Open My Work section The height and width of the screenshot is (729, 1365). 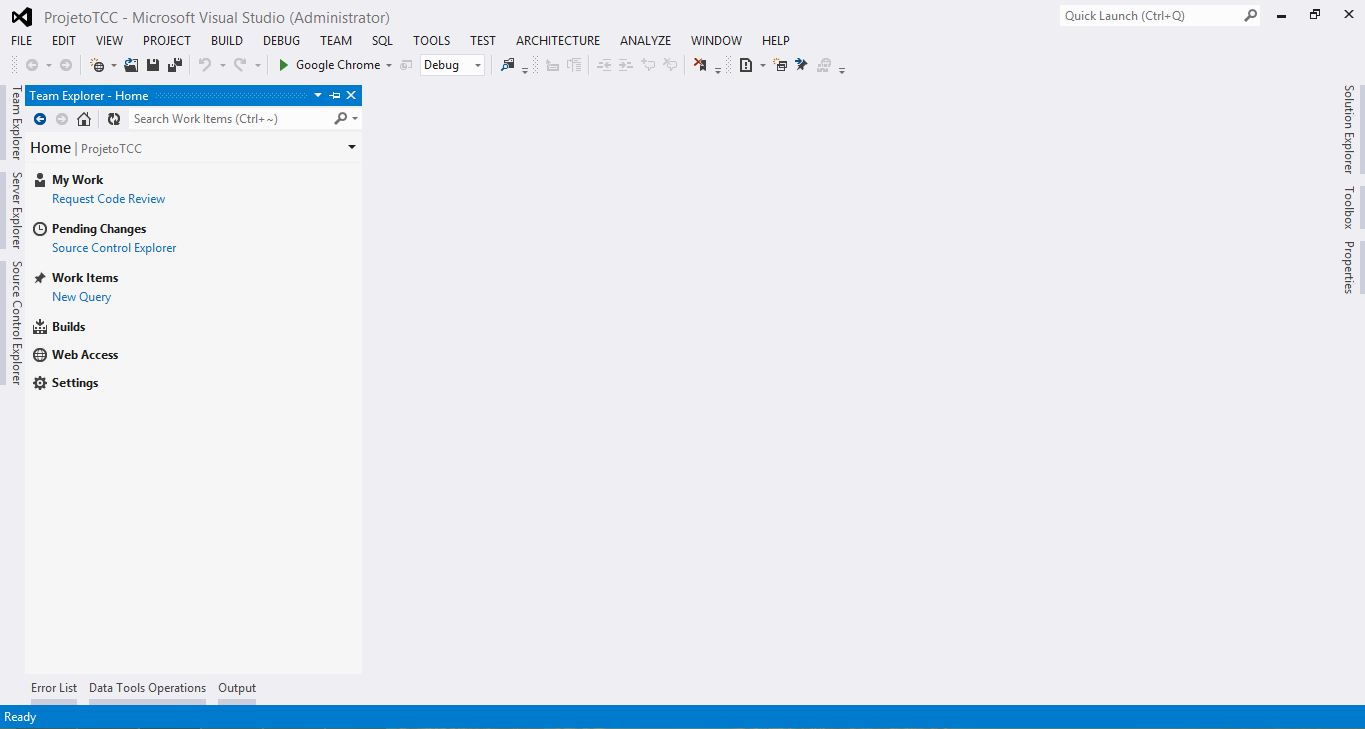[77, 180]
